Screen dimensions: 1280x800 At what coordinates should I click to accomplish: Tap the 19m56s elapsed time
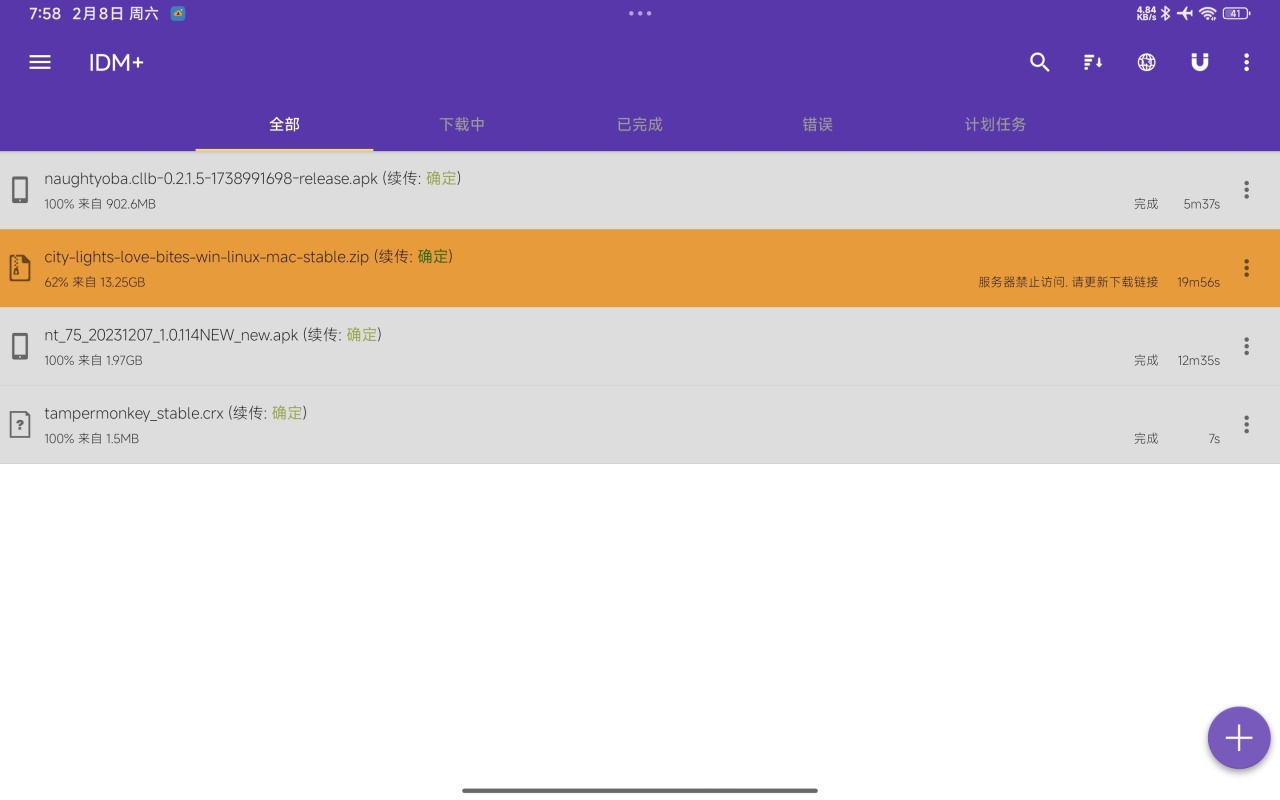pyautogui.click(x=1198, y=282)
